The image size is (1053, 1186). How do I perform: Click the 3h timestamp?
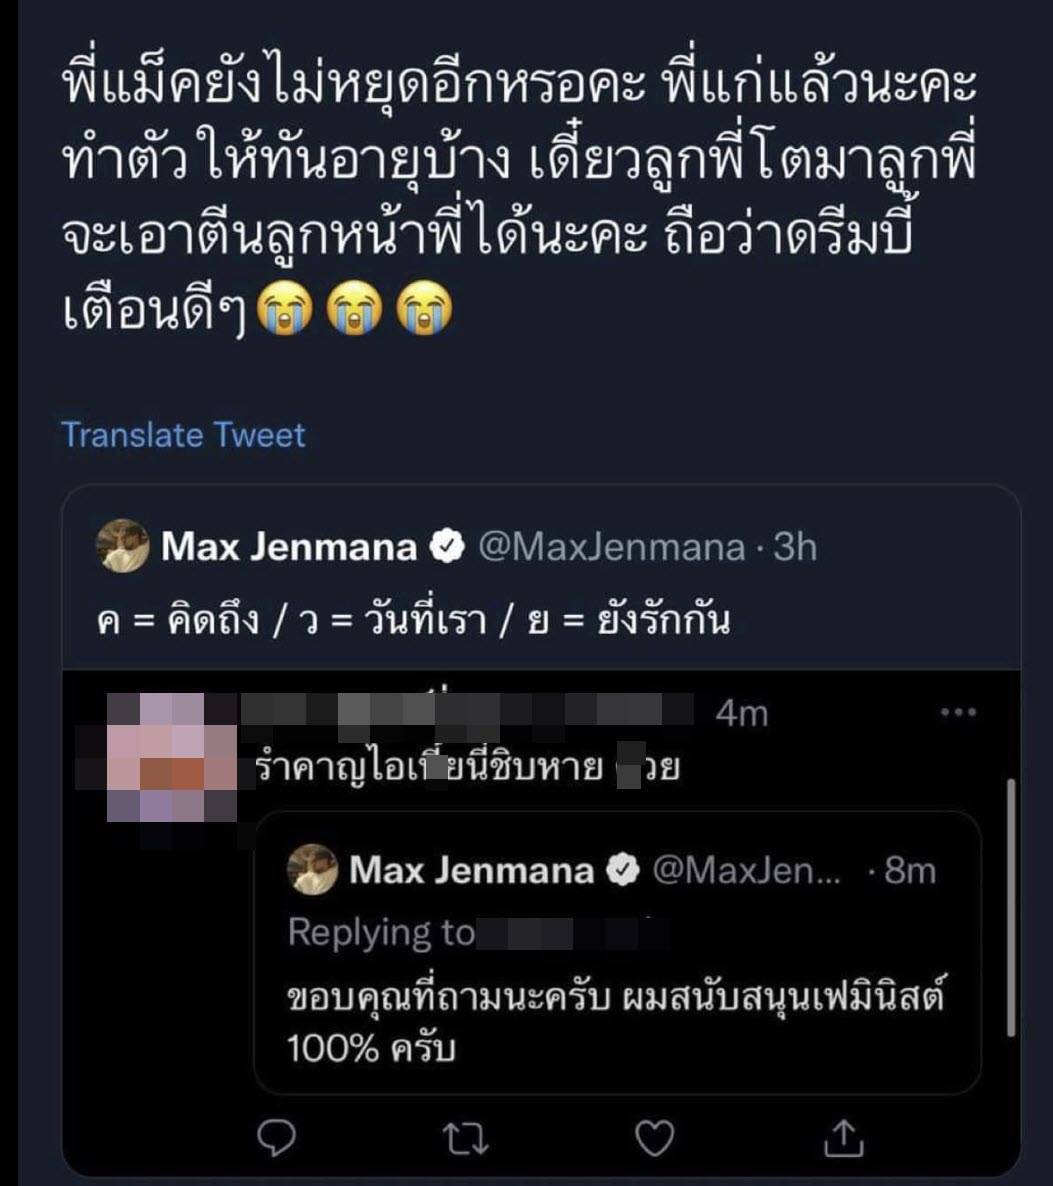795,548
